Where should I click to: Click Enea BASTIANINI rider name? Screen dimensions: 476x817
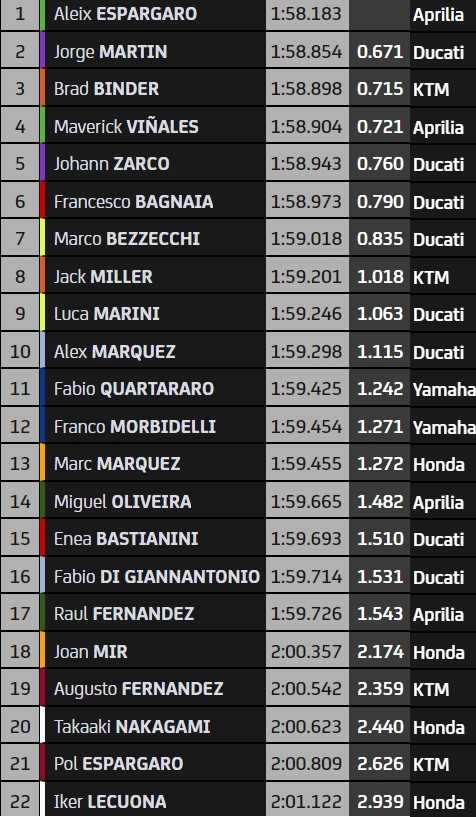tap(126, 539)
